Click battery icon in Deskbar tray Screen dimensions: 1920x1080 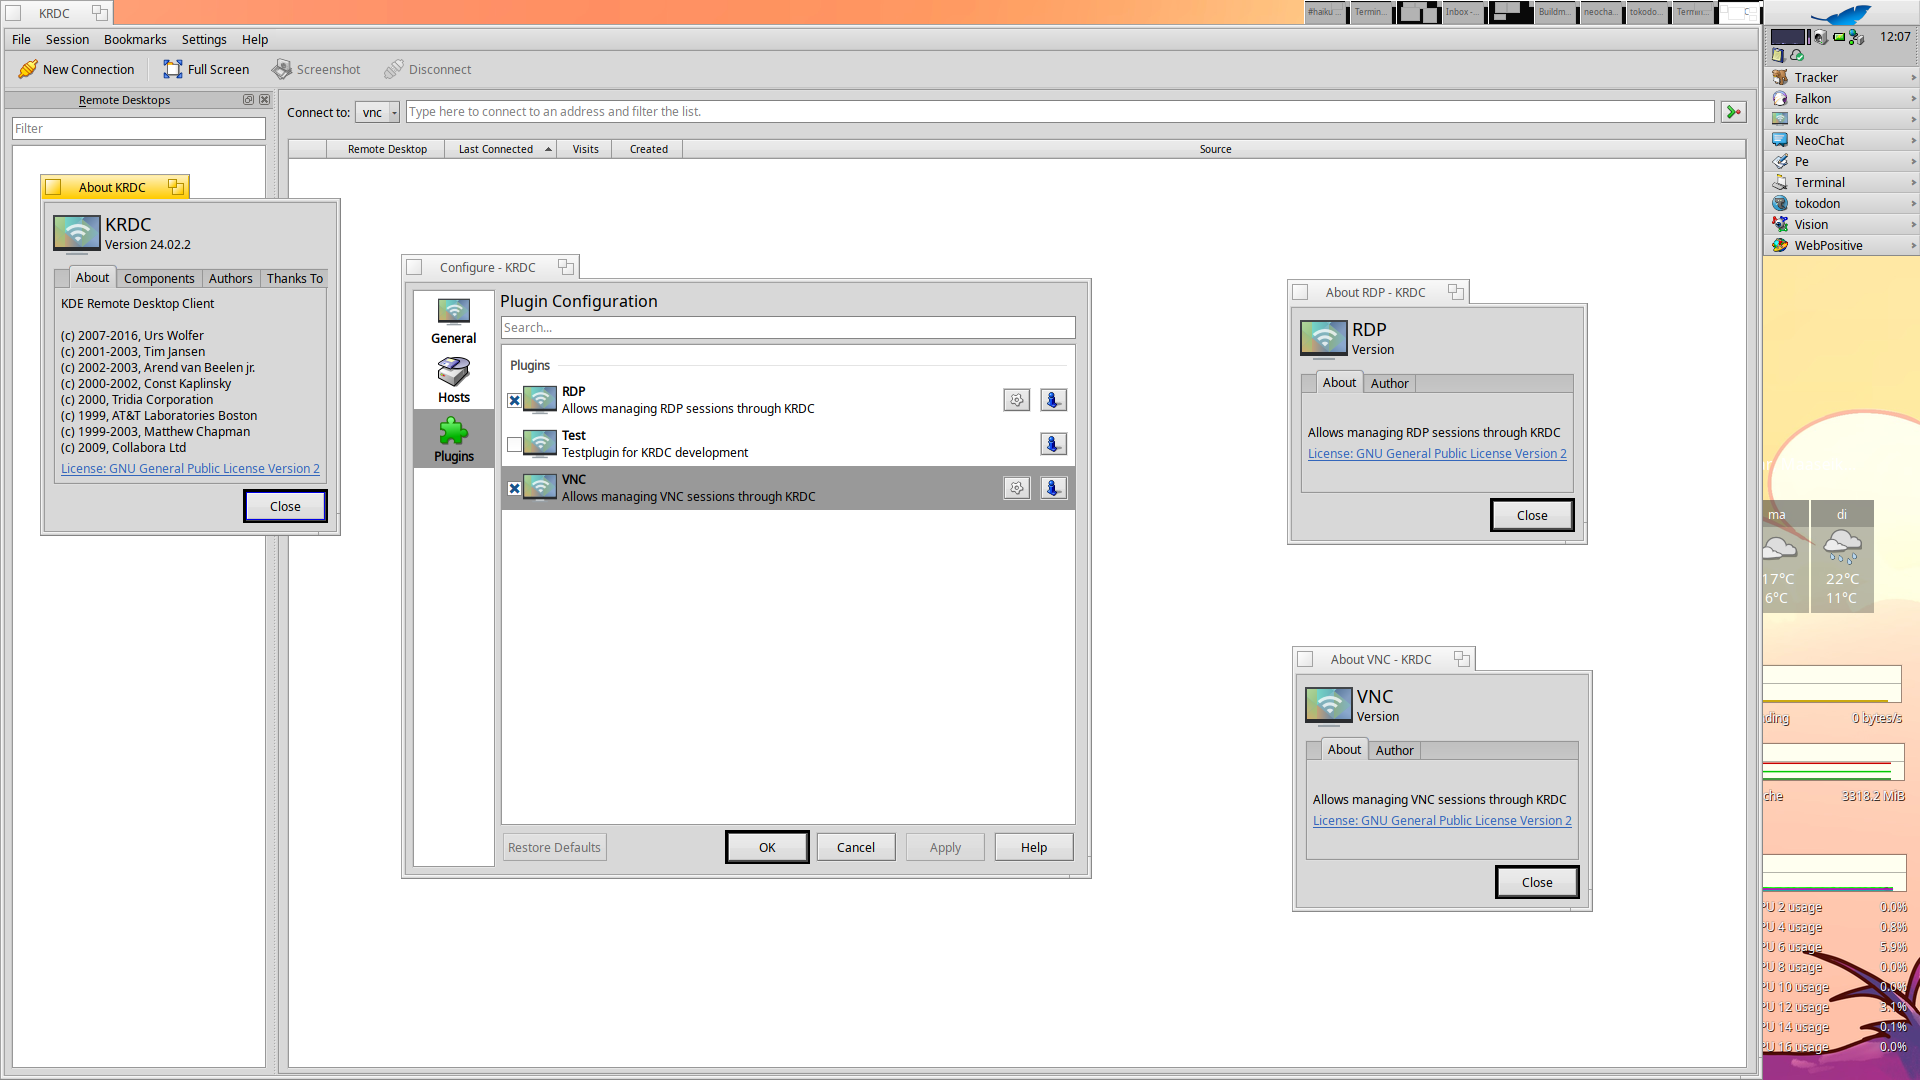click(x=1839, y=37)
